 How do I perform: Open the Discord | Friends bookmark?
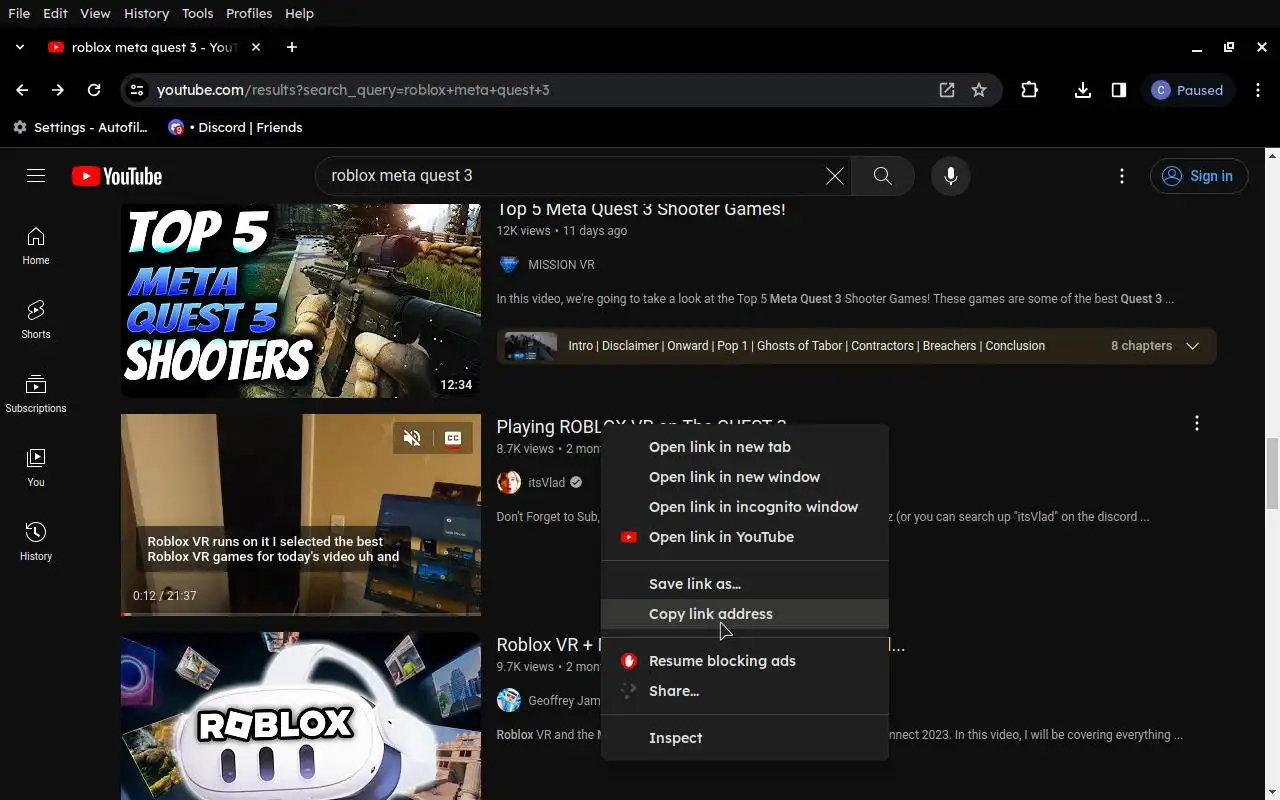click(x=235, y=127)
